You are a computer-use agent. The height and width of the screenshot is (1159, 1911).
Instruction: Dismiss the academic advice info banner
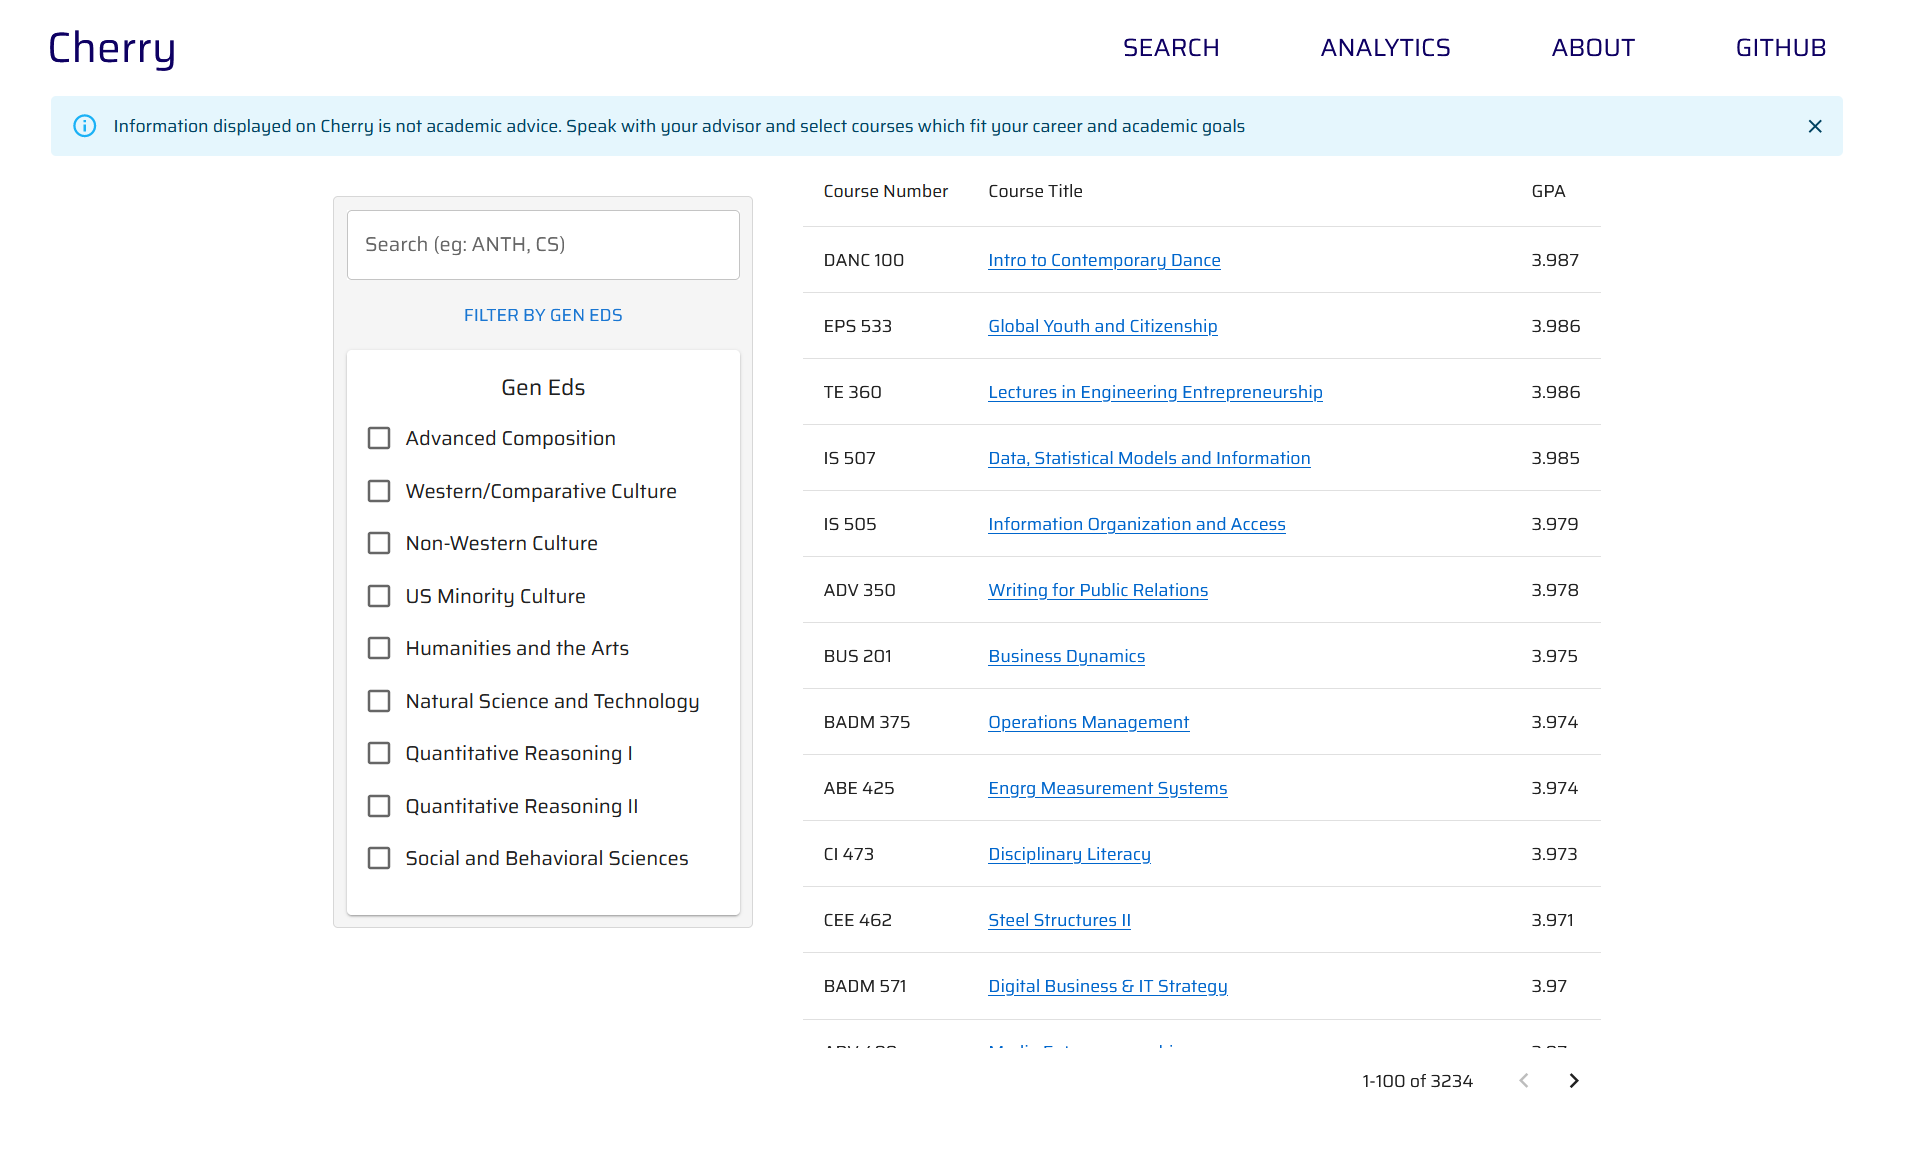click(x=1814, y=126)
